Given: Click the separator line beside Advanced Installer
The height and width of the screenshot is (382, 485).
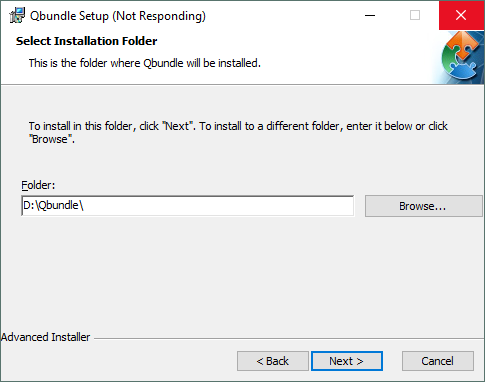Looking at the screenshot, I should tap(289, 339).
